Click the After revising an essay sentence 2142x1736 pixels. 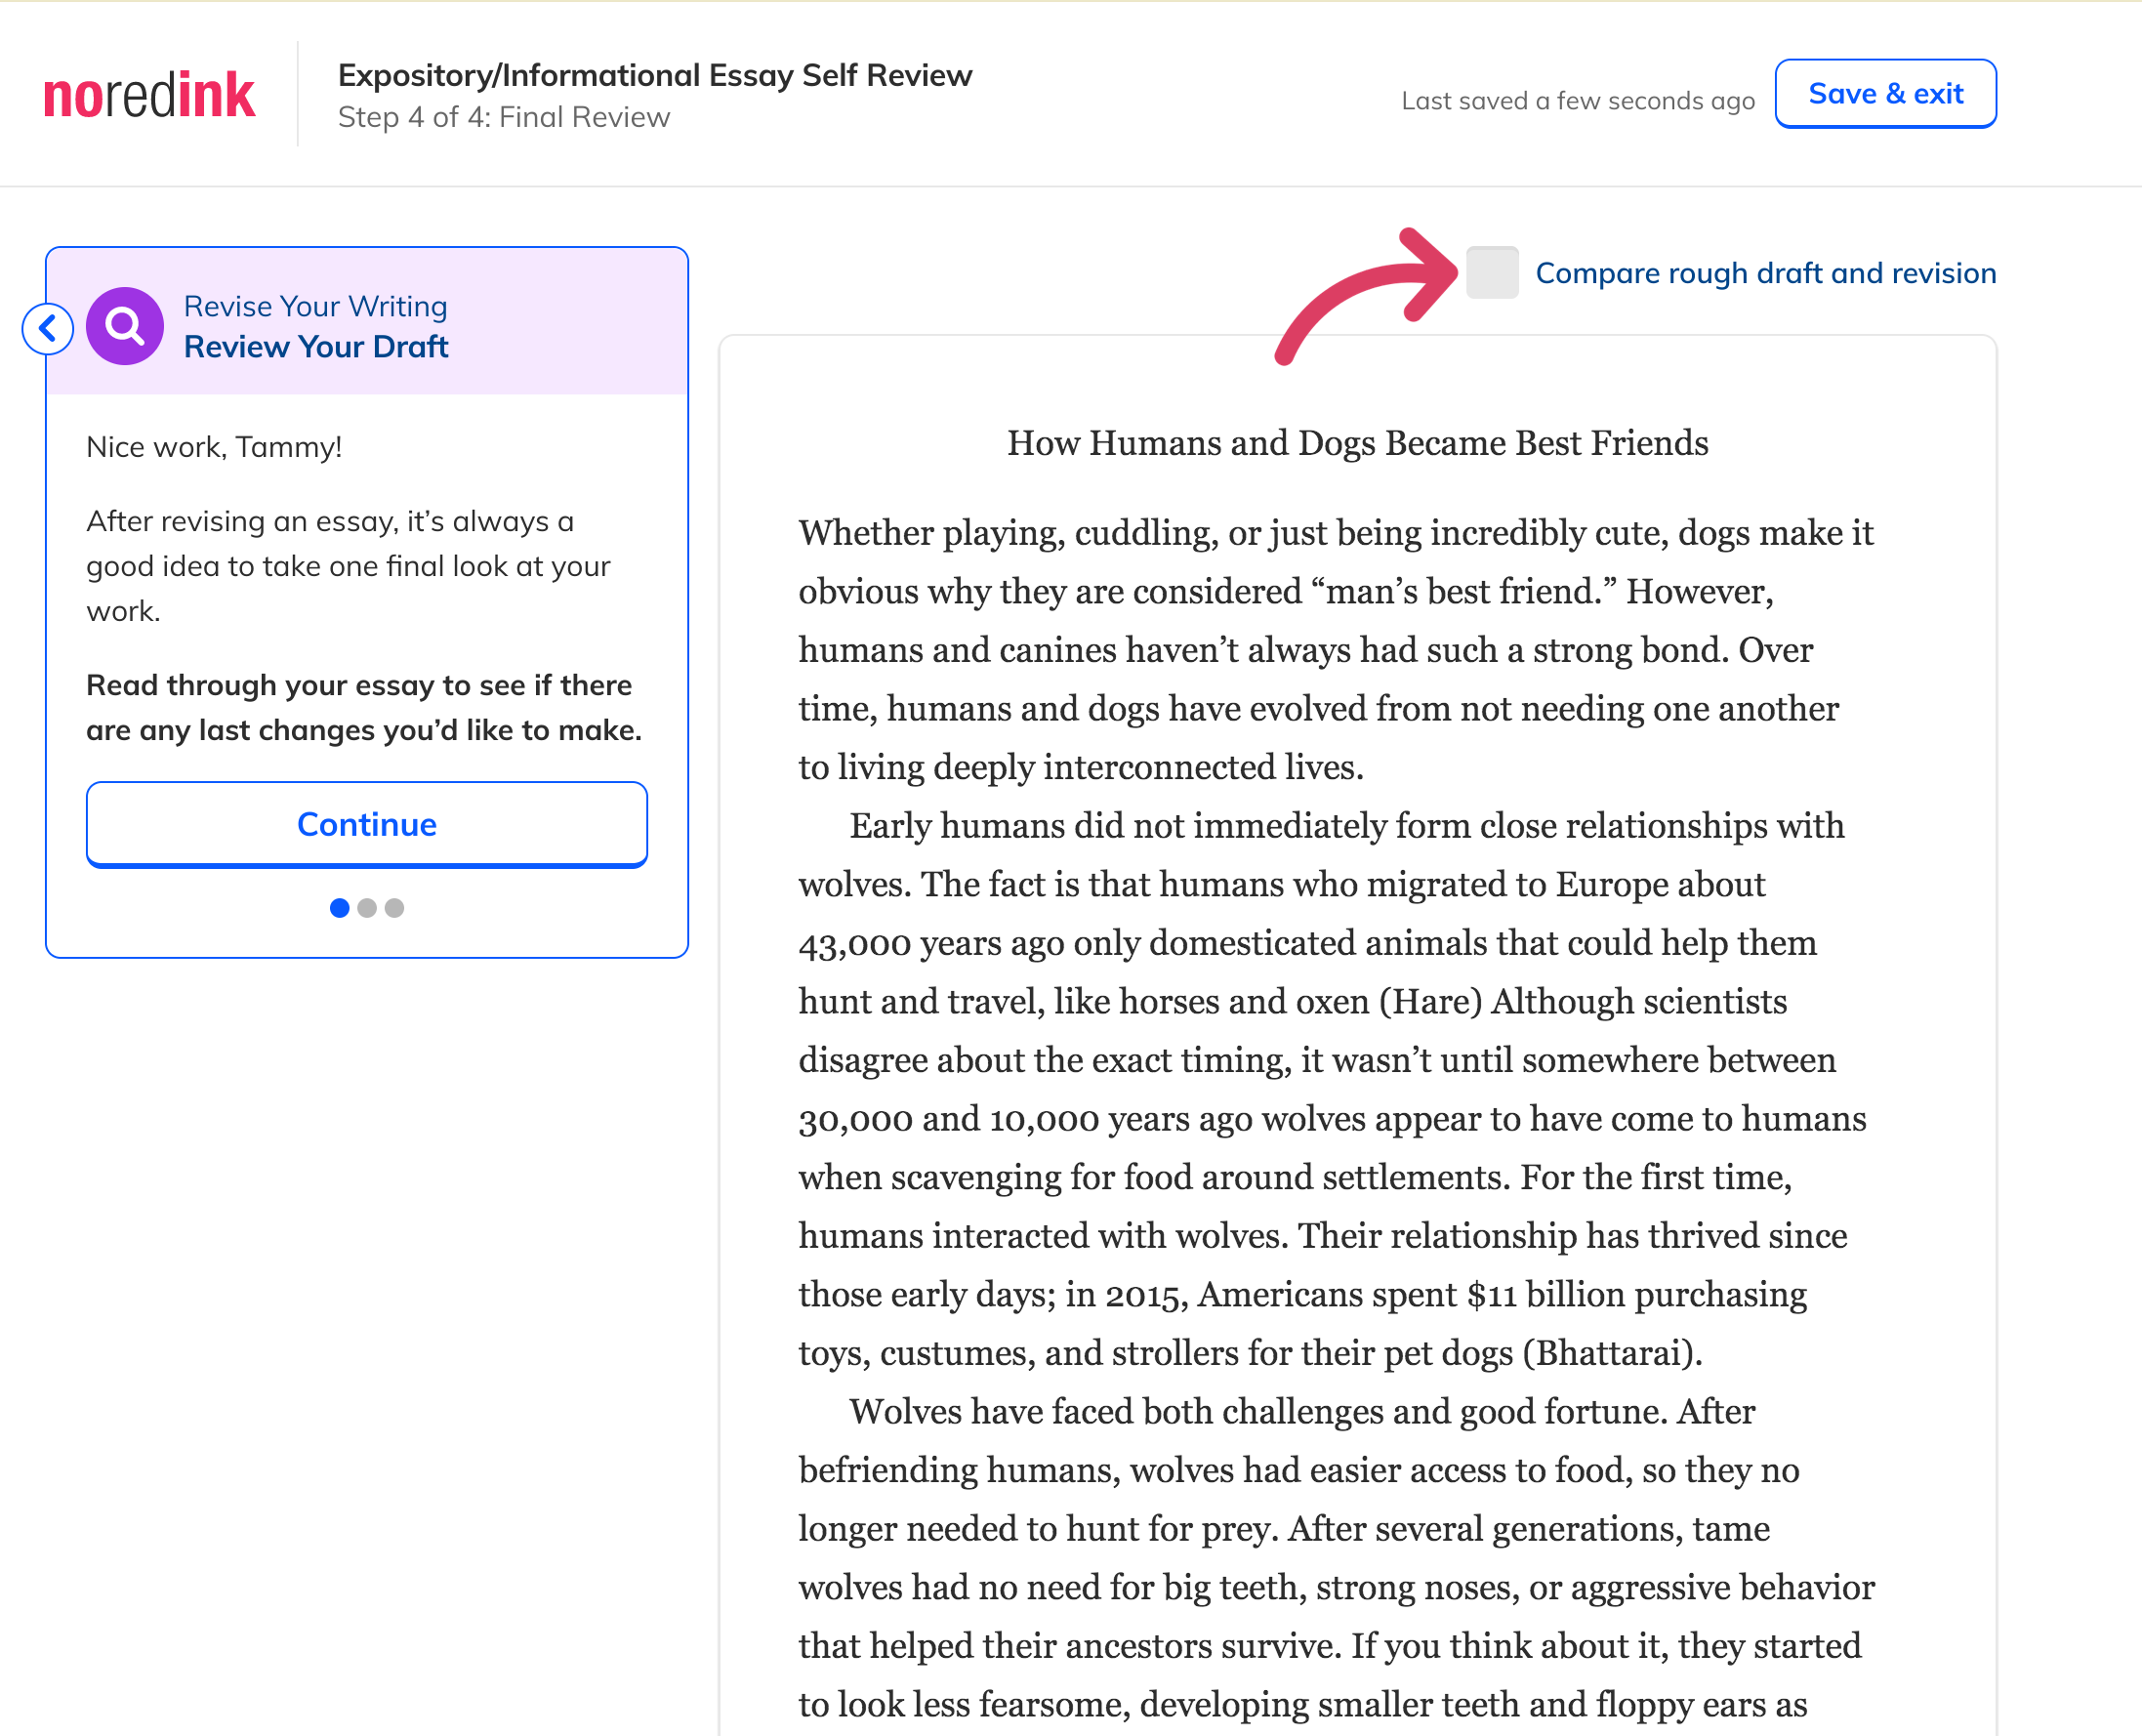(348, 566)
